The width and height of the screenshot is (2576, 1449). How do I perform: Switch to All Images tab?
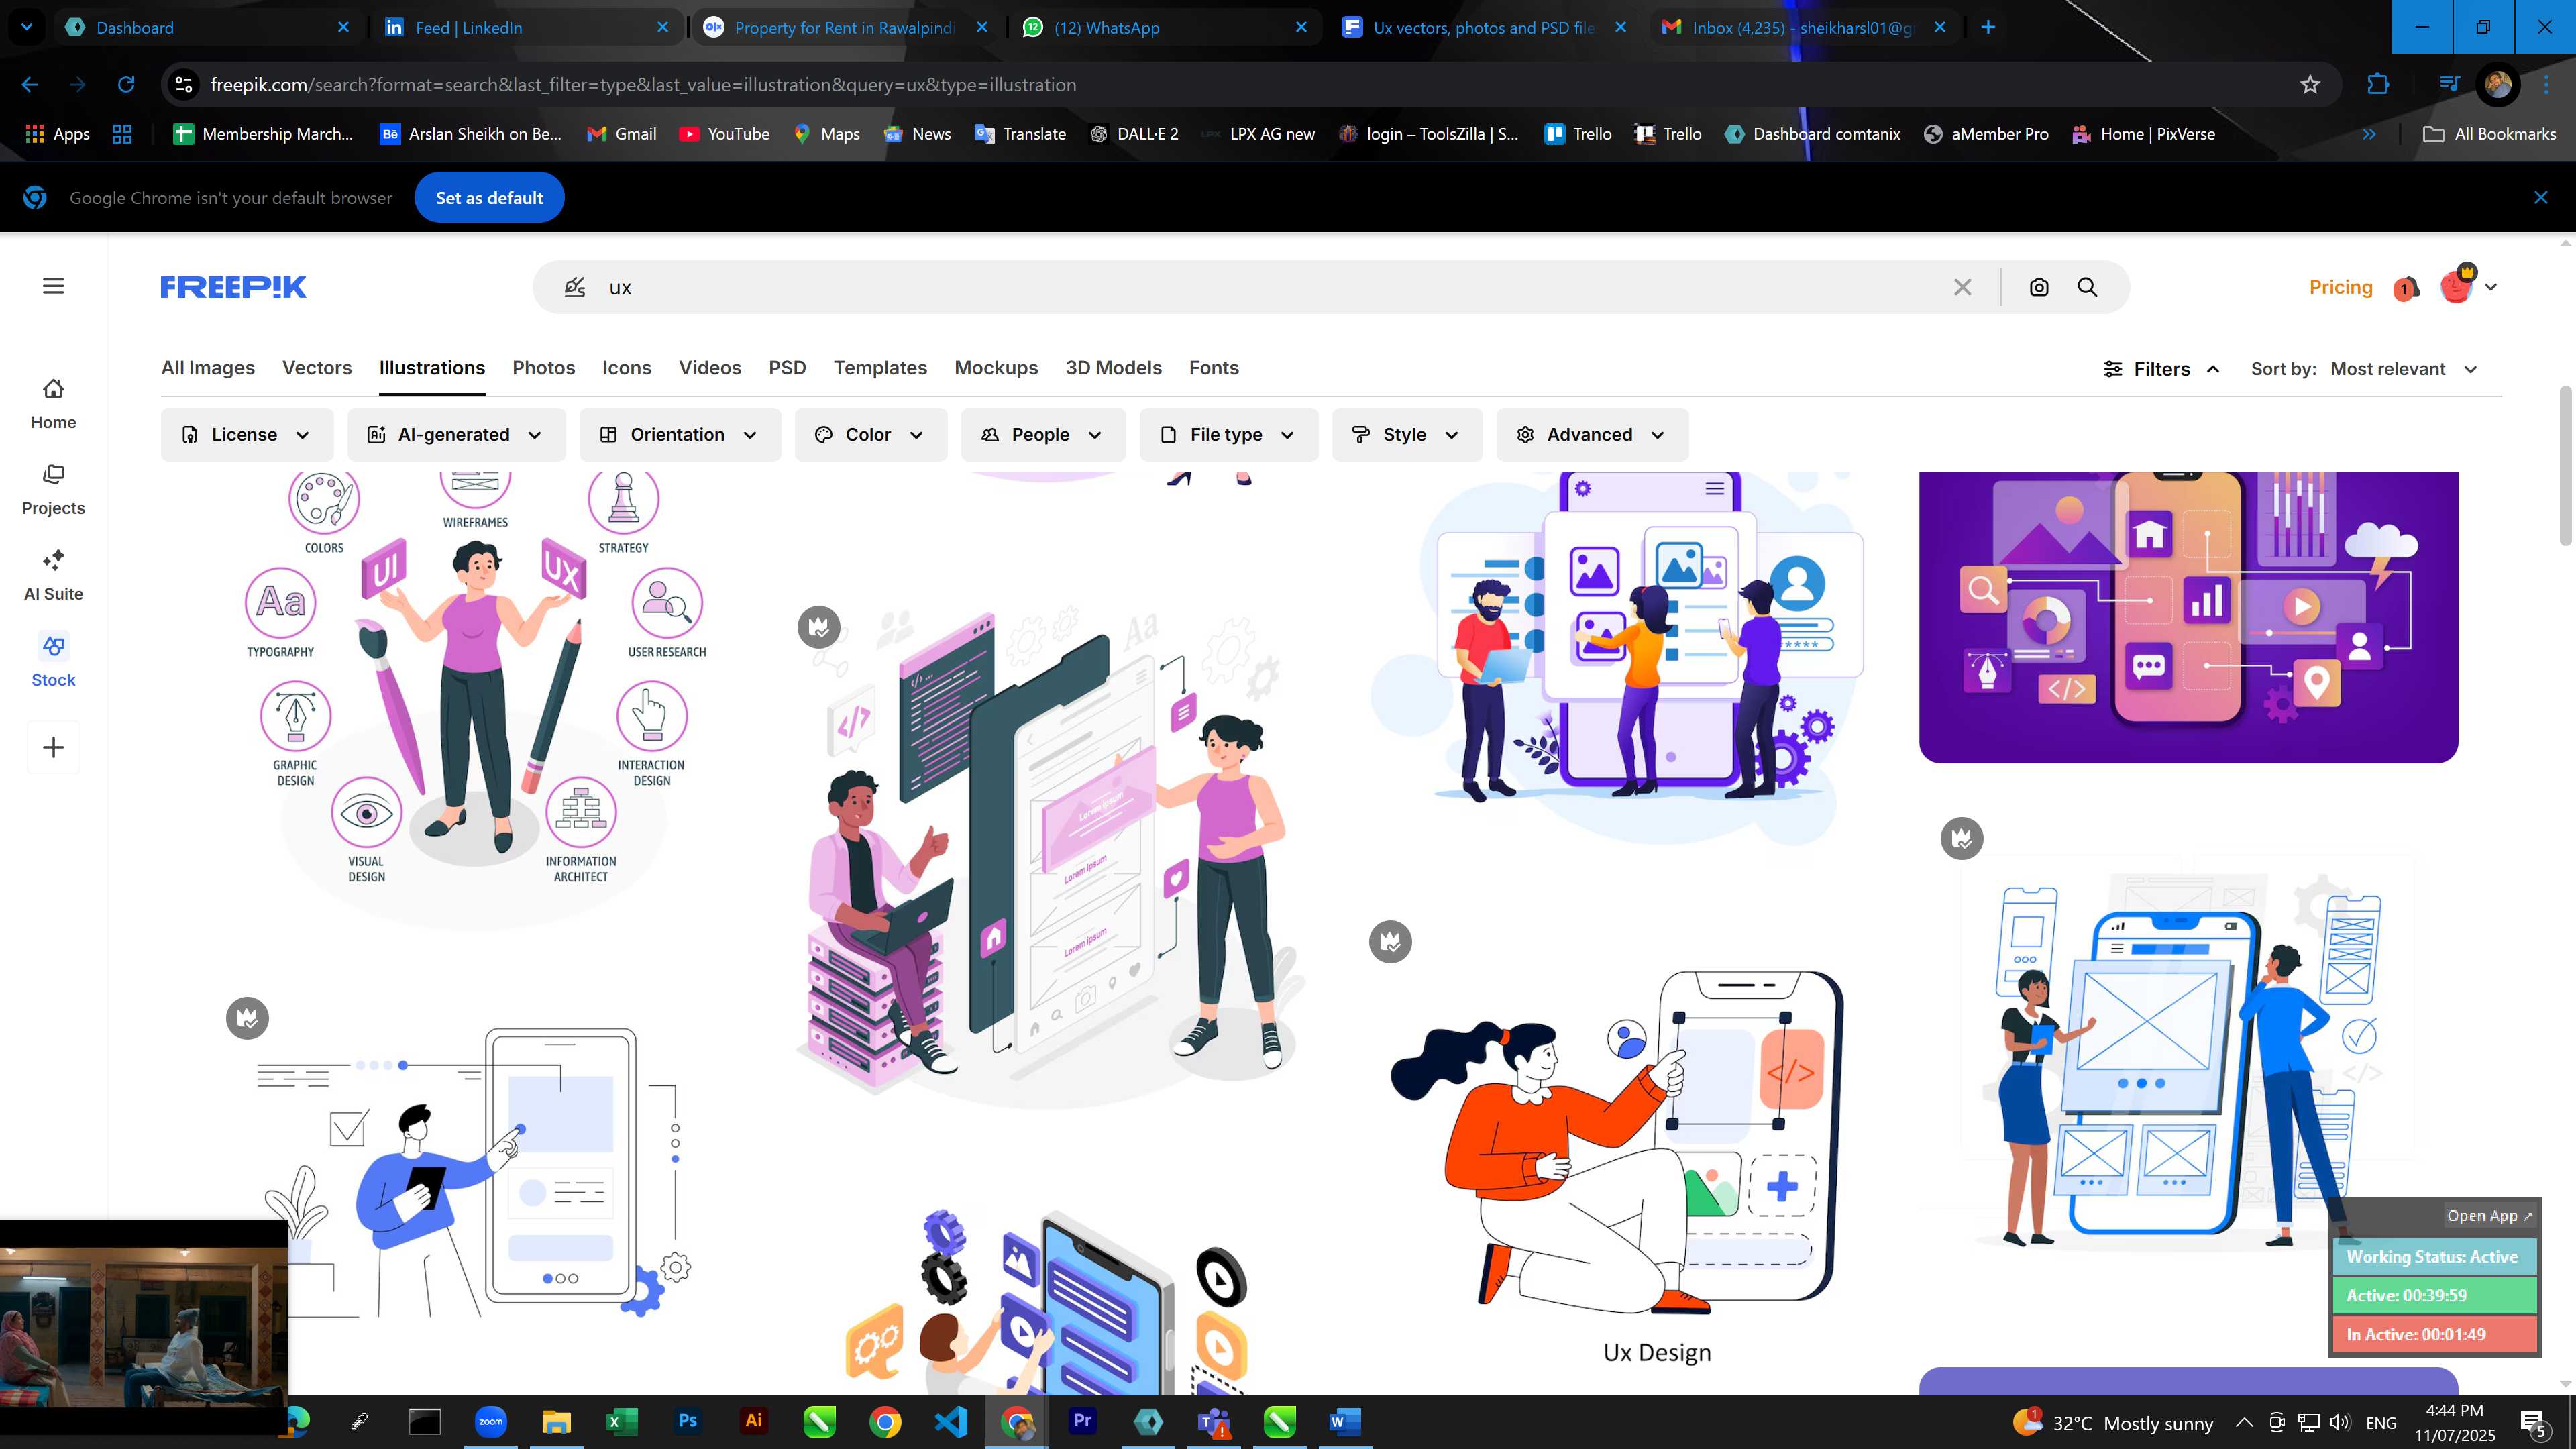(208, 368)
